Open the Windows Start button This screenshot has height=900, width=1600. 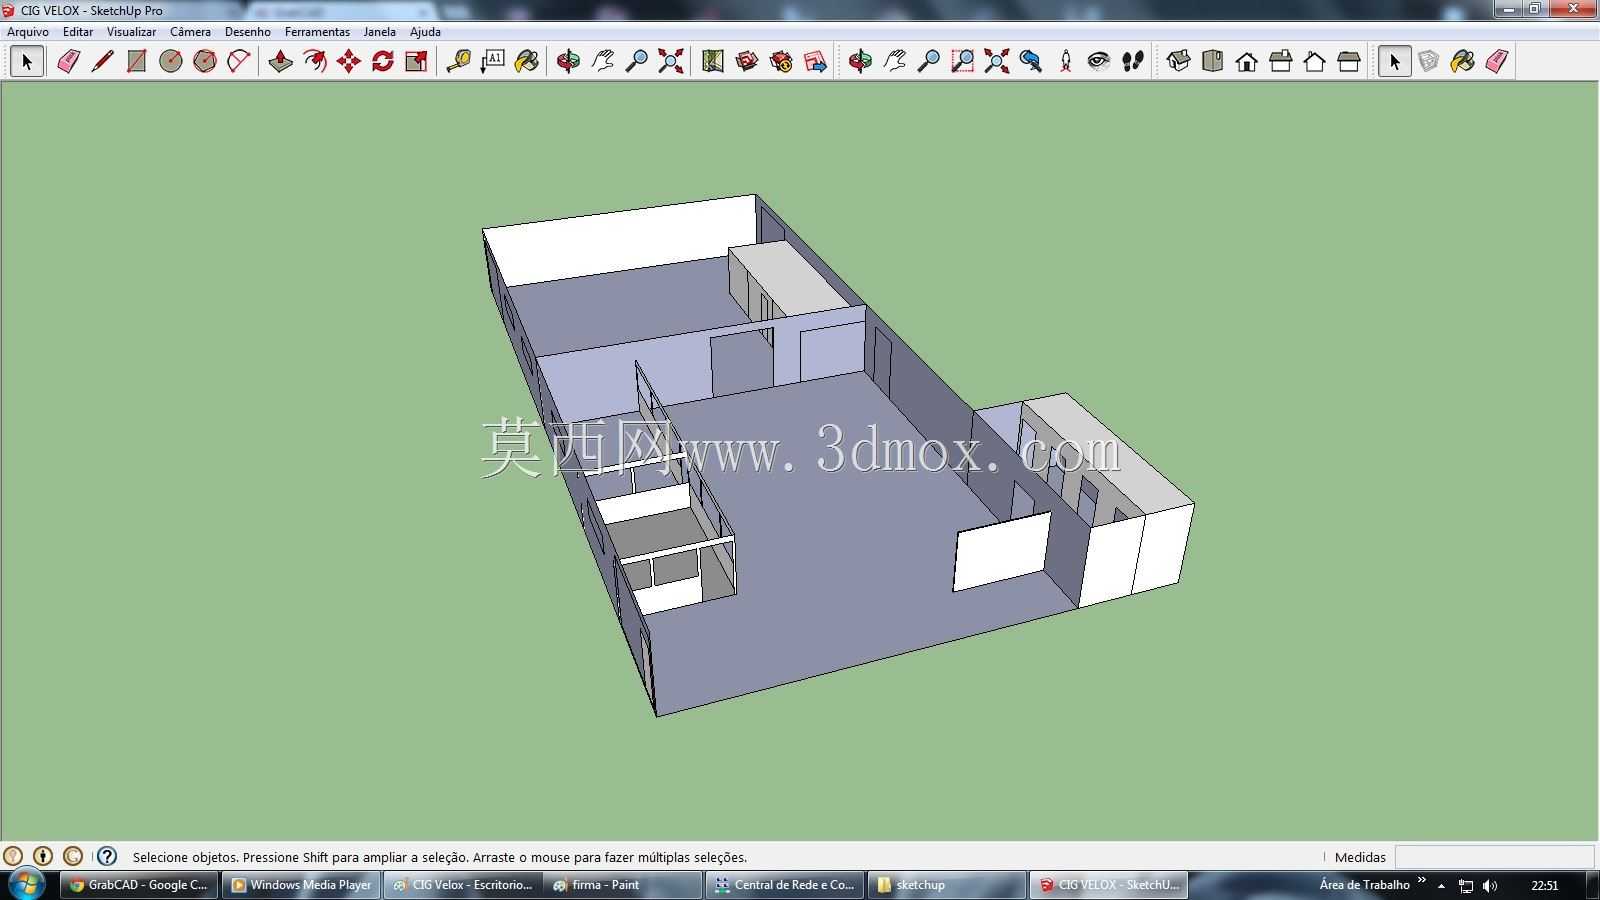[x=26, y=885]
